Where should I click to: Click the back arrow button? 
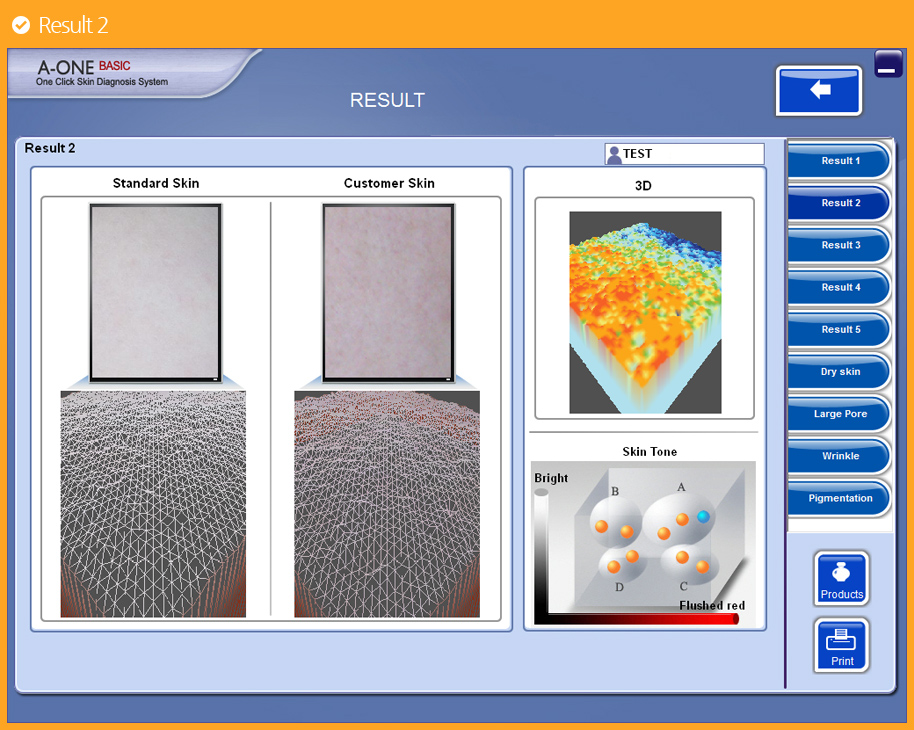(x=819, y=90)
